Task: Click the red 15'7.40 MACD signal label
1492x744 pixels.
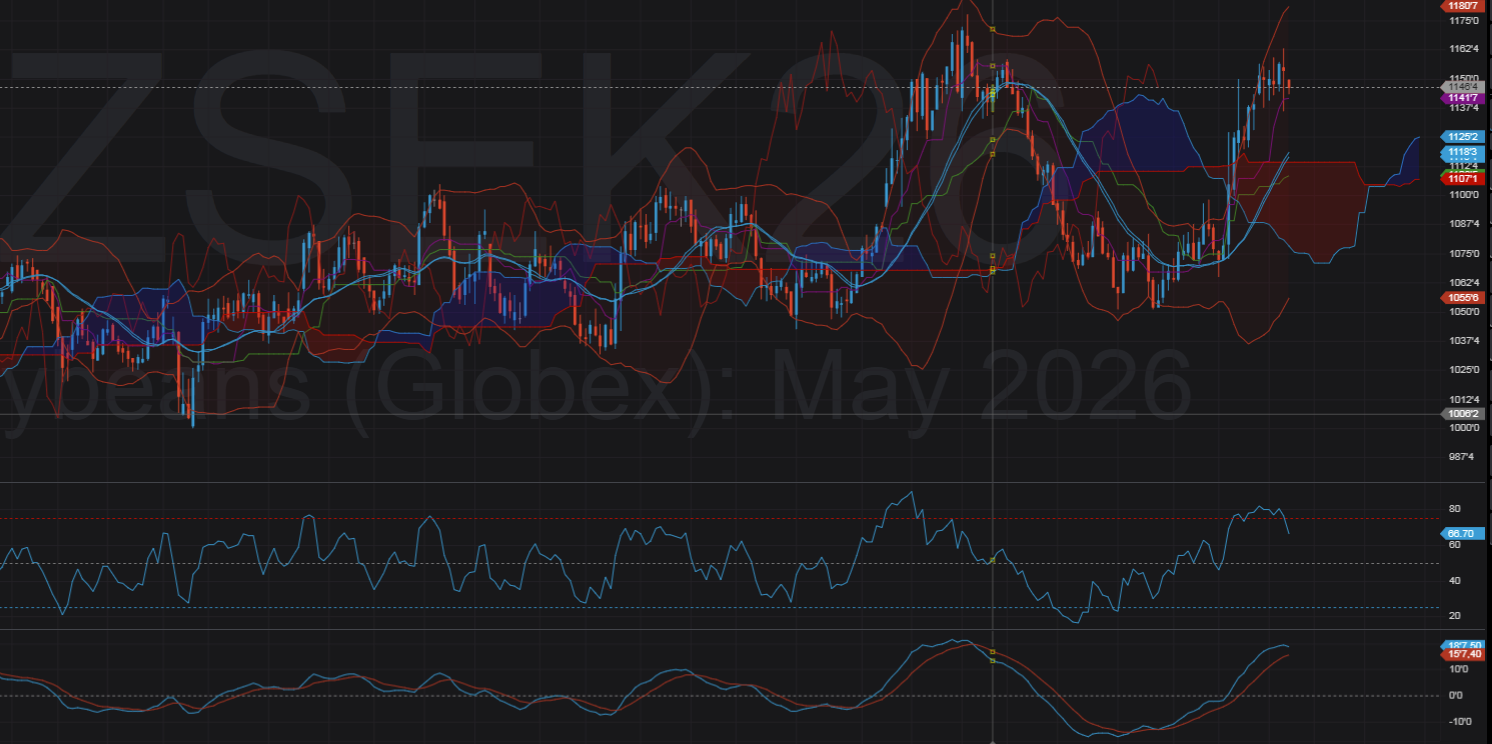Action: pyautogui.click(x=1463, y=654)
